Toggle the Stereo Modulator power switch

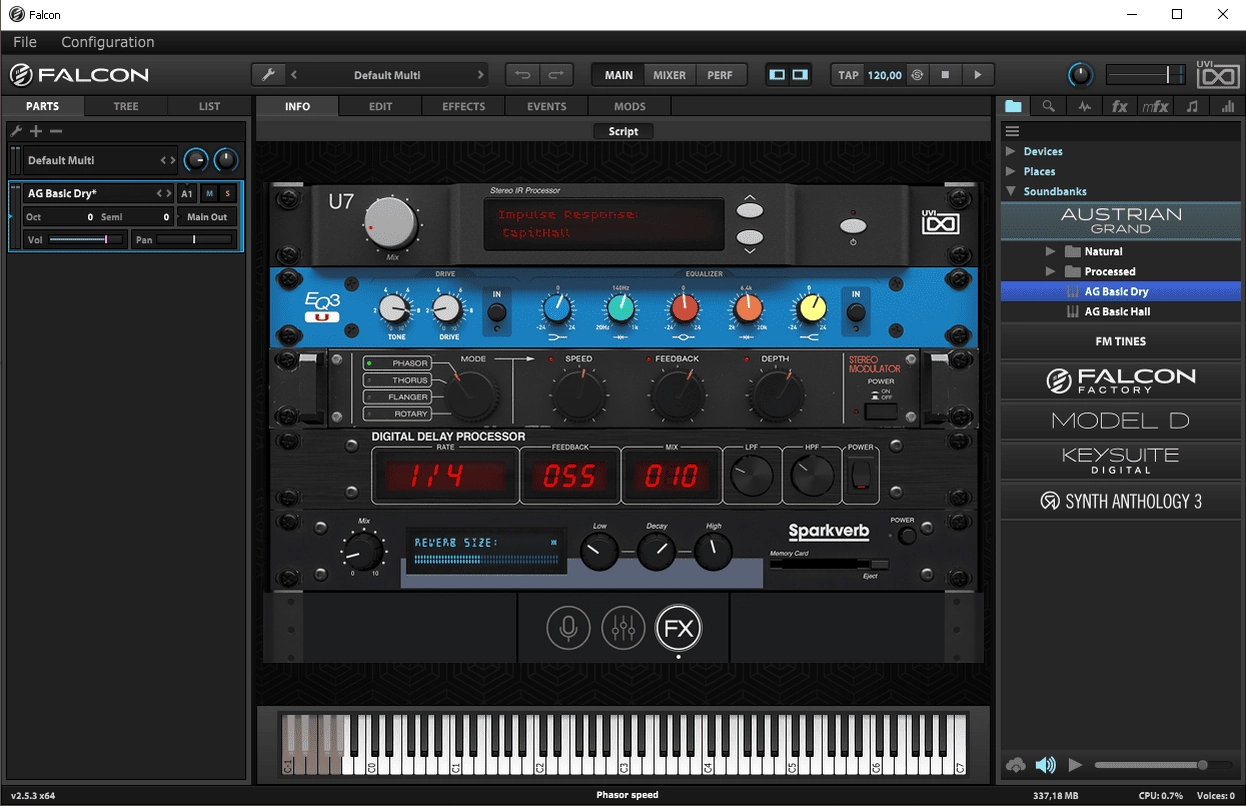880,410
